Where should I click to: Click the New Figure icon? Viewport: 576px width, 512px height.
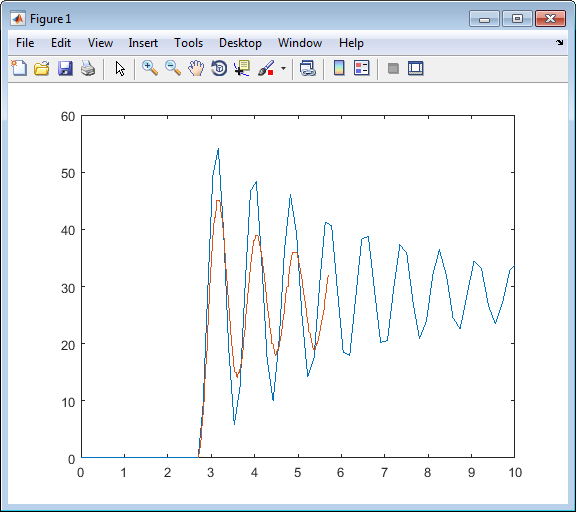click(x=19, y=68)
